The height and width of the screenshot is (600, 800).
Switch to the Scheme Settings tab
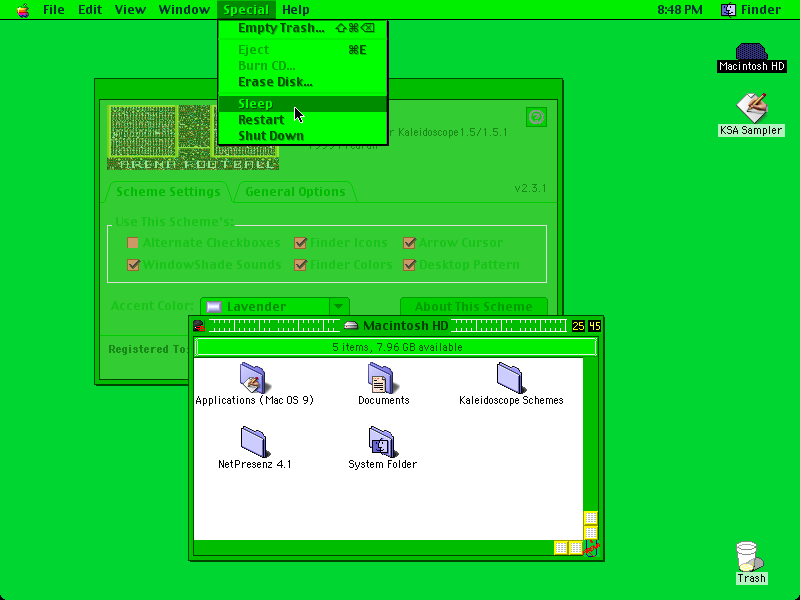(x=168, y=192)
